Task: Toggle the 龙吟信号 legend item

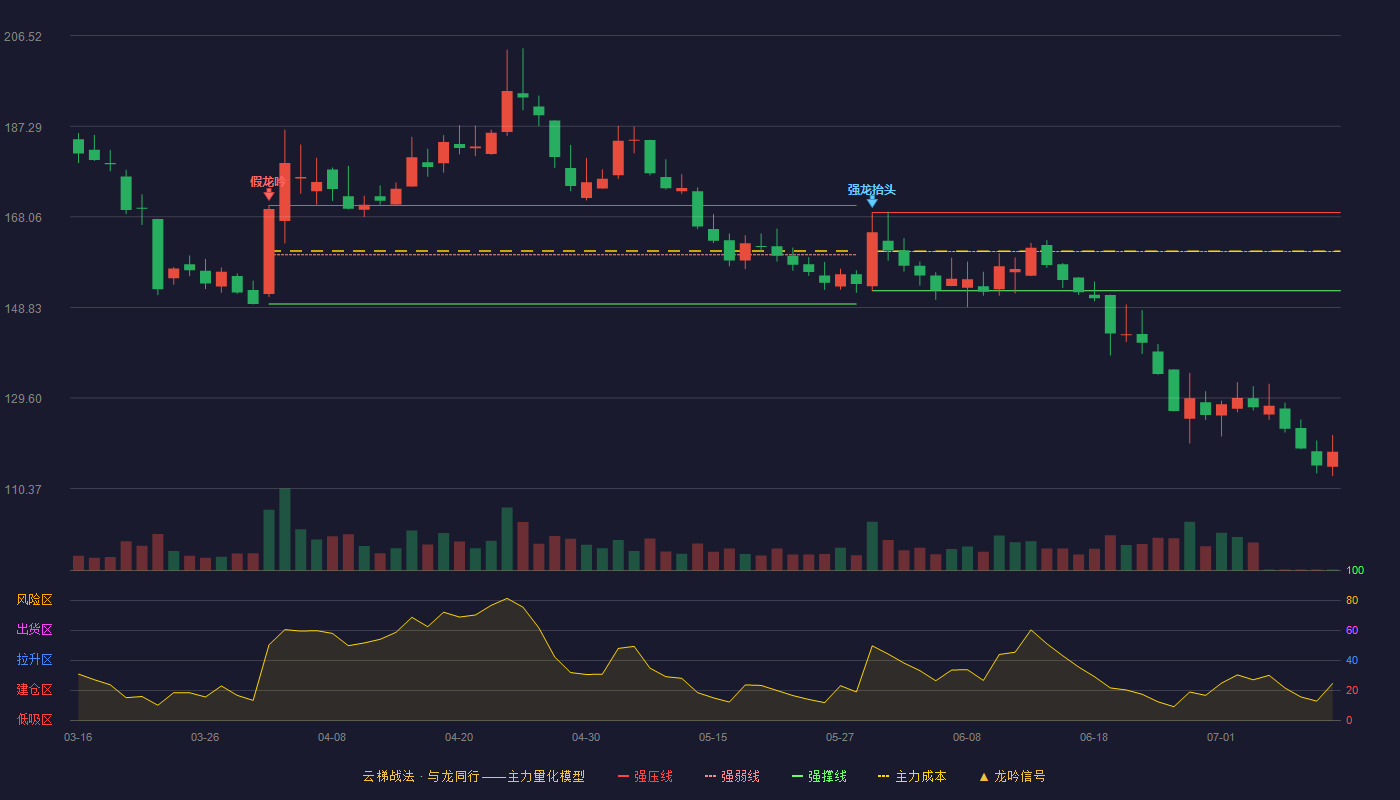Action: (x=1012, y=776)
